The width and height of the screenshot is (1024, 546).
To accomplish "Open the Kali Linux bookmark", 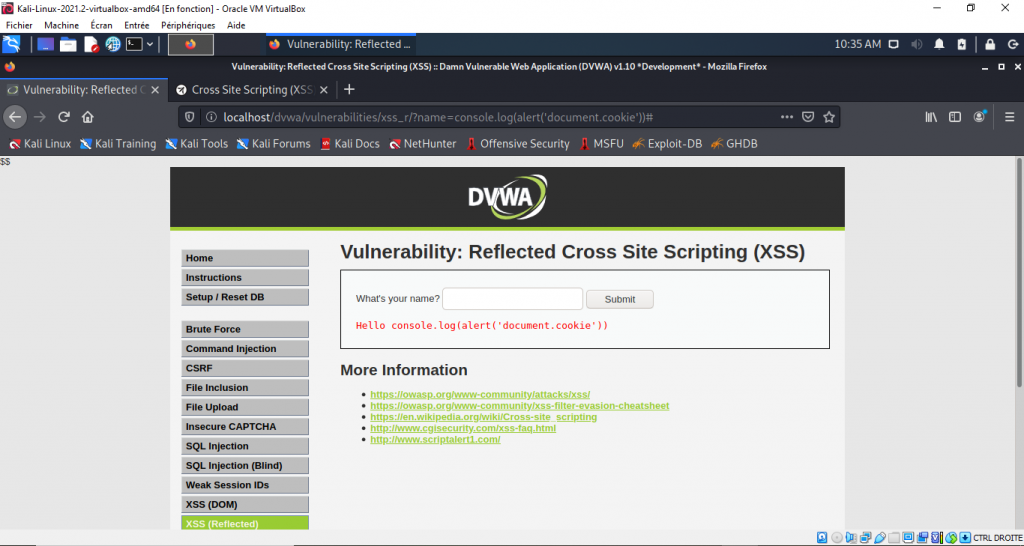I will [x=40, y=144].
